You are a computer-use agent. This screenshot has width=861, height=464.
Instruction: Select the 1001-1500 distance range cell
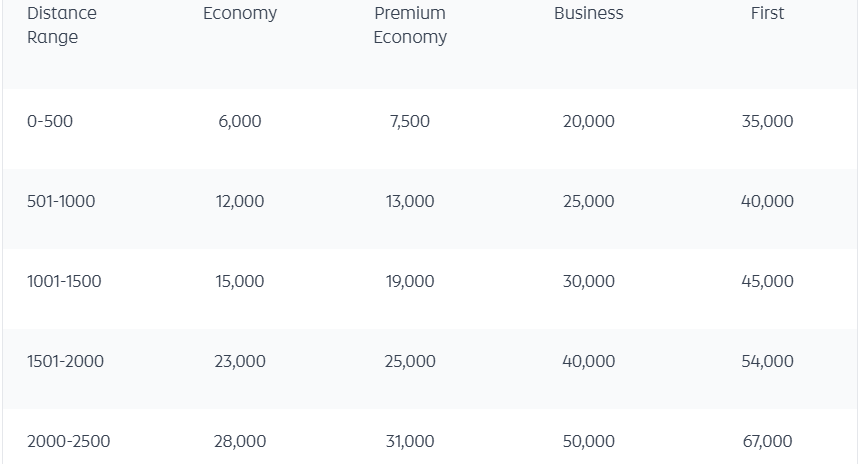tap(64, 281)
